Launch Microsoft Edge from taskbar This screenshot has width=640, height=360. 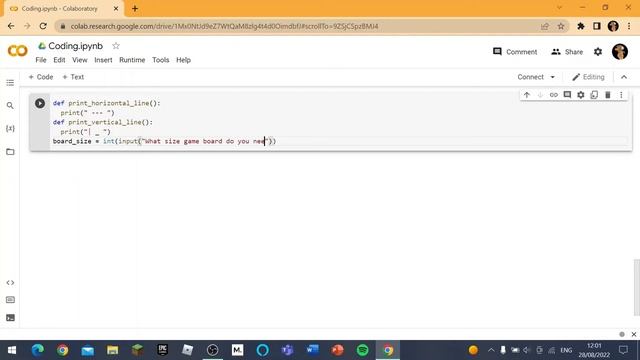click(x=38, y=350)
